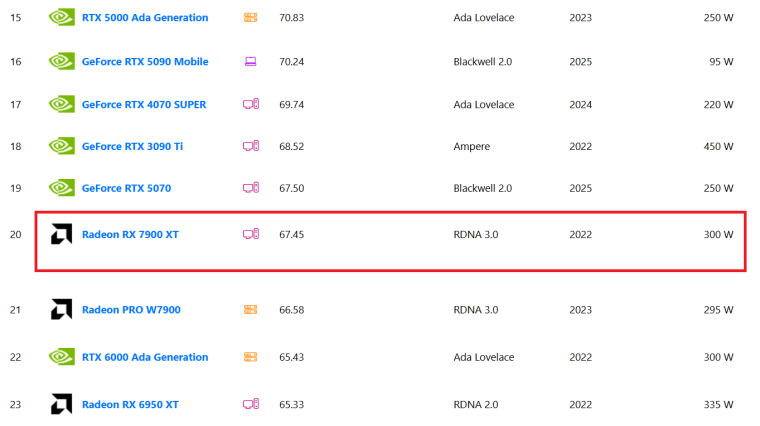Screen dimensions: 760x426
Task: Click NVIDIA logo beside GeForce RTX 5090 Mobile
Action: pos(62,62)
